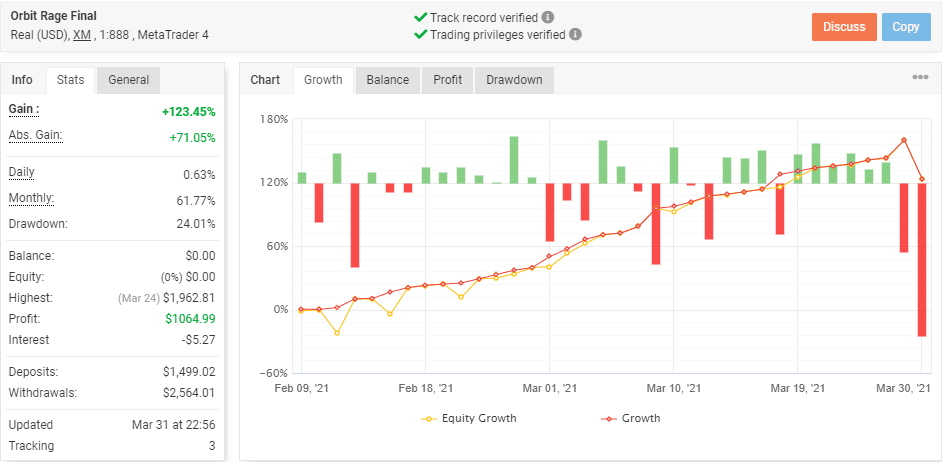The width and height of the screenshot is (942, 462).
Task: Open the chart three-dots options menu
Action: (x=920, y=78)
